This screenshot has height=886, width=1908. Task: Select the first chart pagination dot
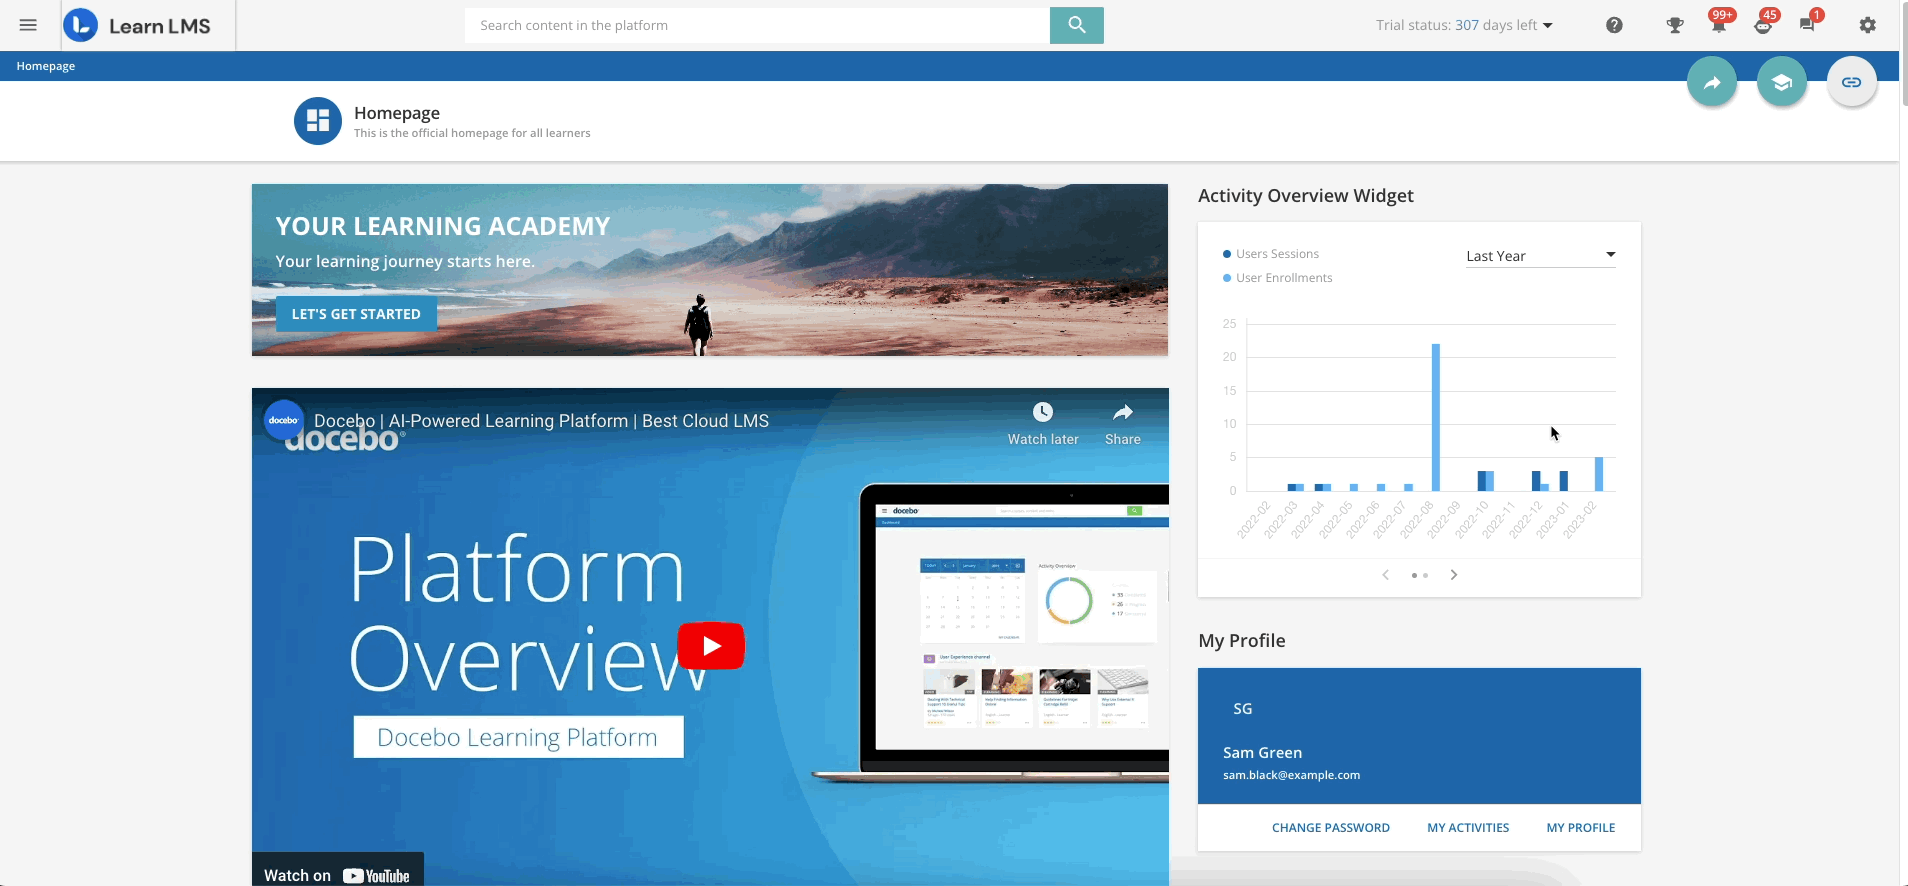(1414, 575)
